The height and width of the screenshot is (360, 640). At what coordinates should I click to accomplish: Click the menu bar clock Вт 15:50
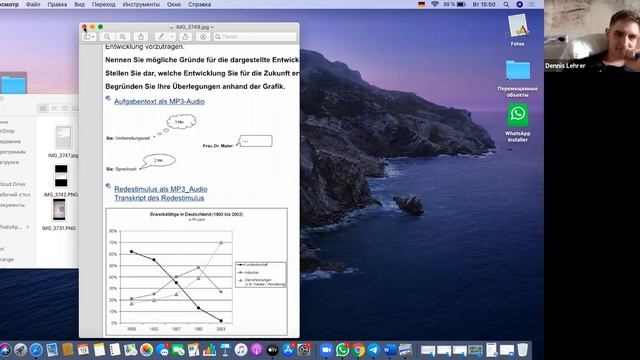(484, 4)
